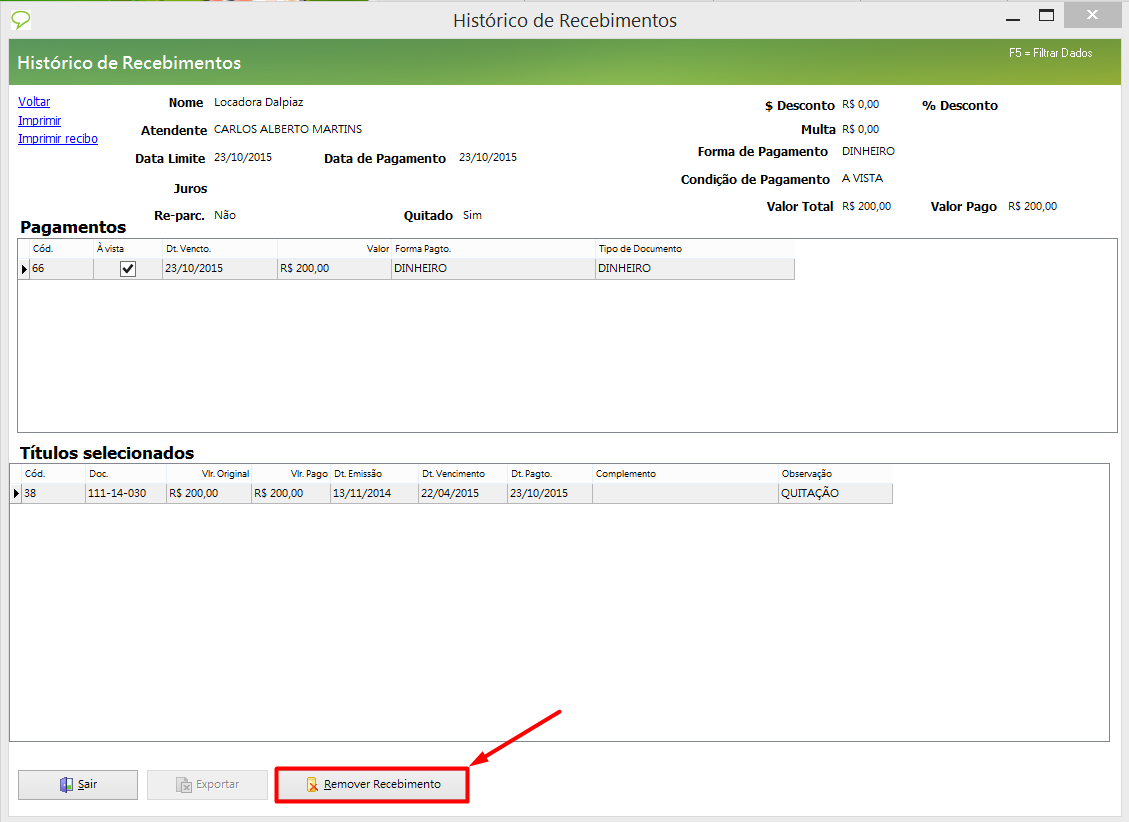Select payment row 66 arrow indicator
The width and height of the screenshot is (1129, 822).
point(24,269)
